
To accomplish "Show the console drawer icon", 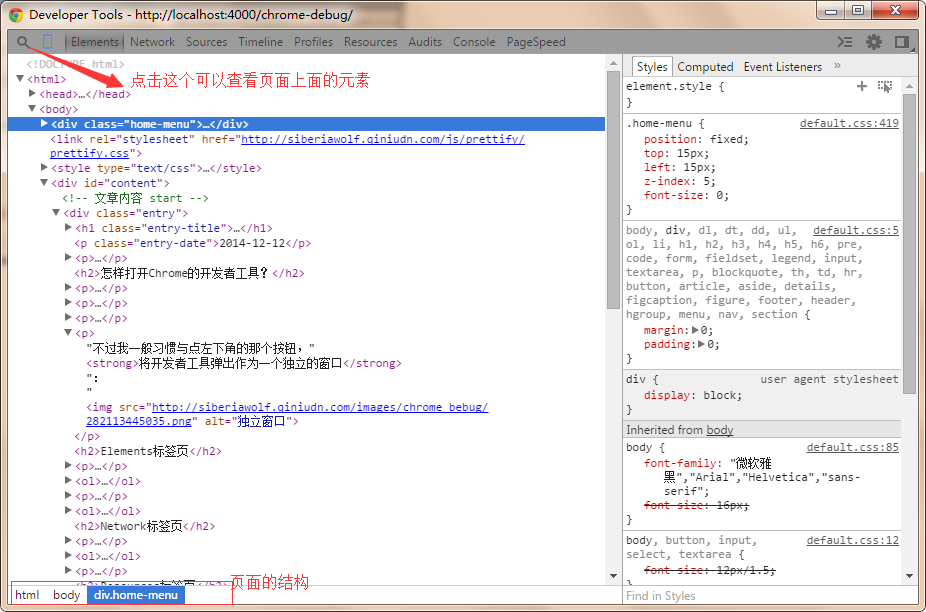I will (x=845, y=42).
